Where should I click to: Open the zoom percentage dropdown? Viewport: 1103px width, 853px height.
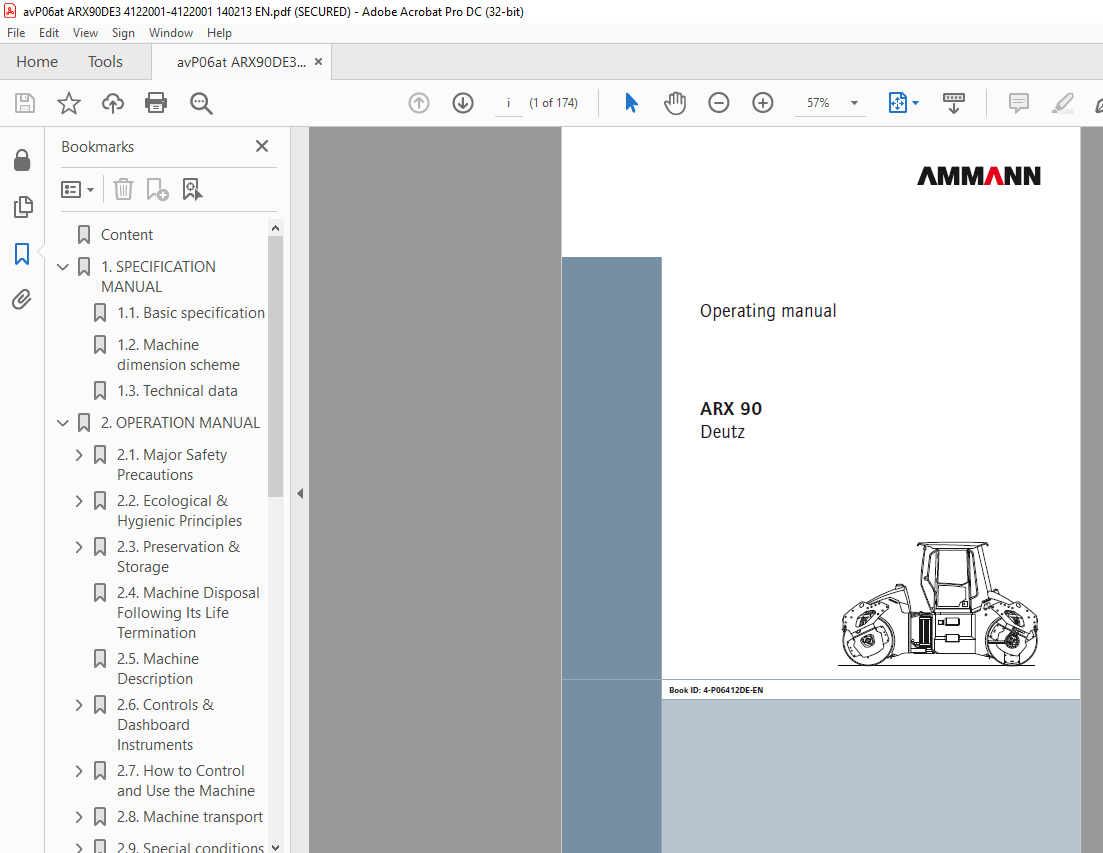[854, 103]
